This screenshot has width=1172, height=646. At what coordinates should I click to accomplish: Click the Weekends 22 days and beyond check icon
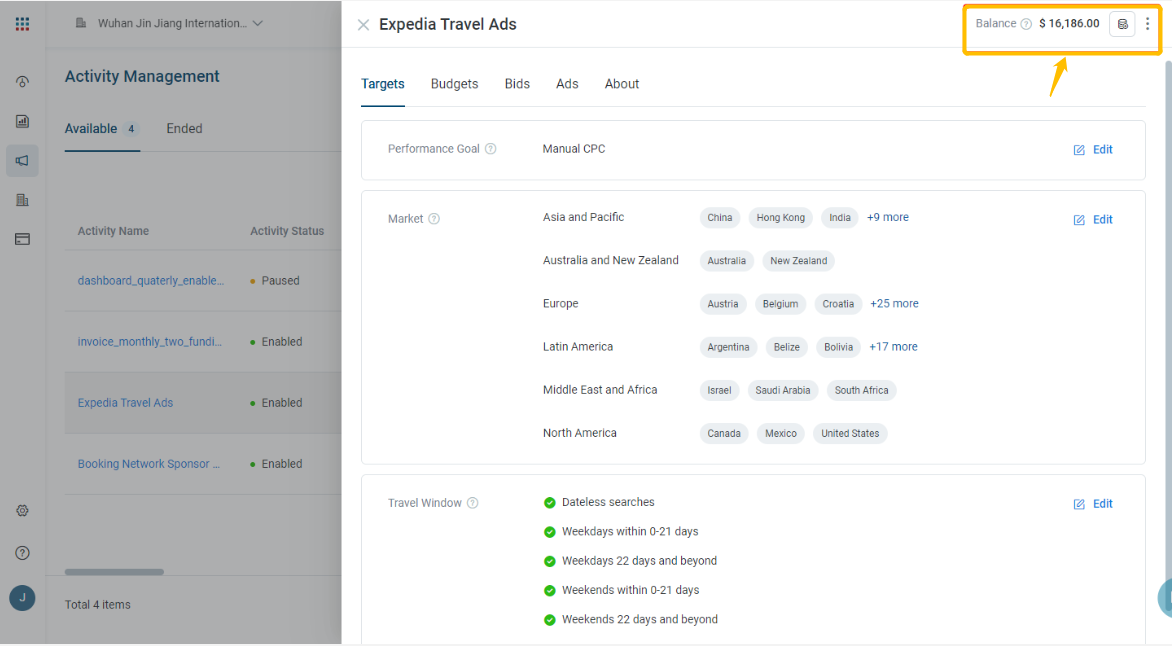(549, 620)
